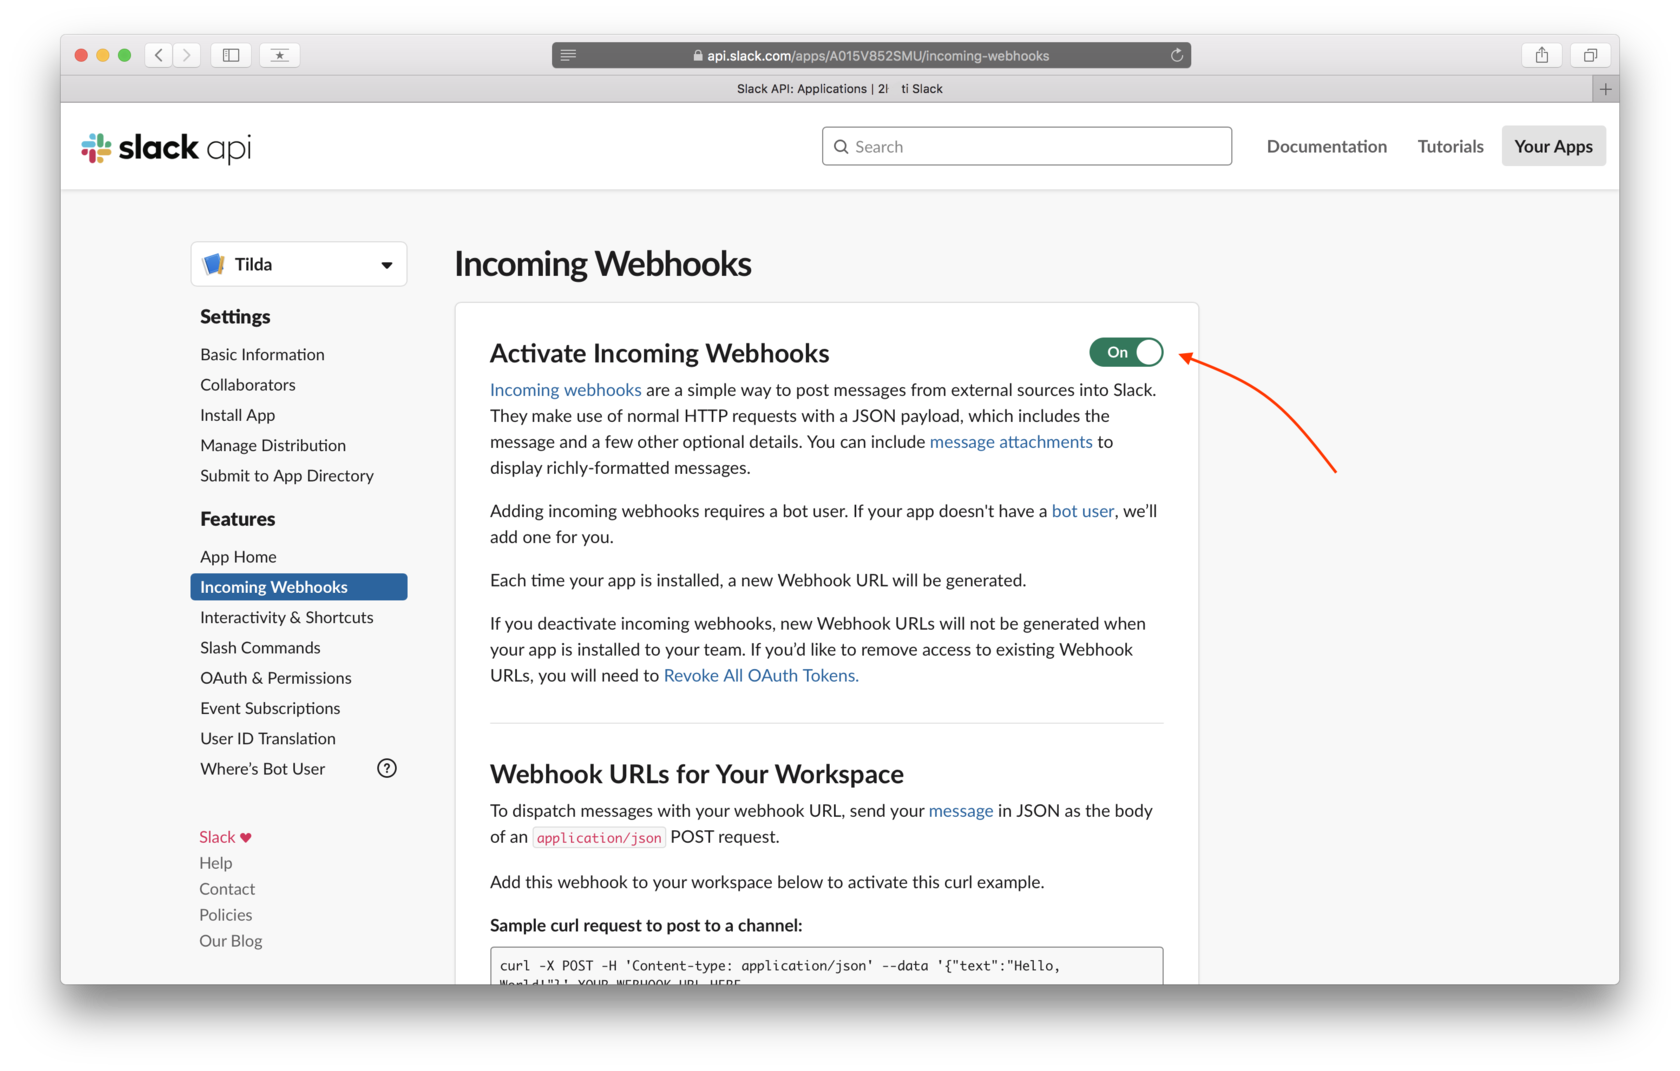Open Submit to App Directory

pyautogui.click(x=287, y=475)
